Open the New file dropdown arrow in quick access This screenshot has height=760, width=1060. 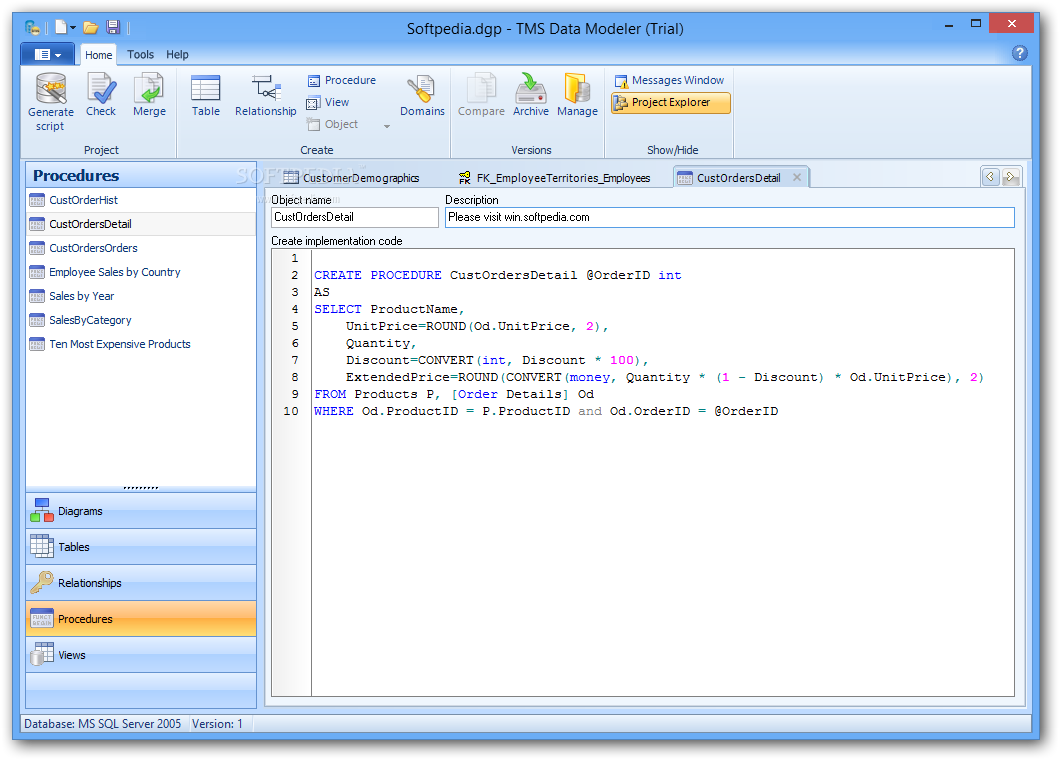[x=73, y=28]
